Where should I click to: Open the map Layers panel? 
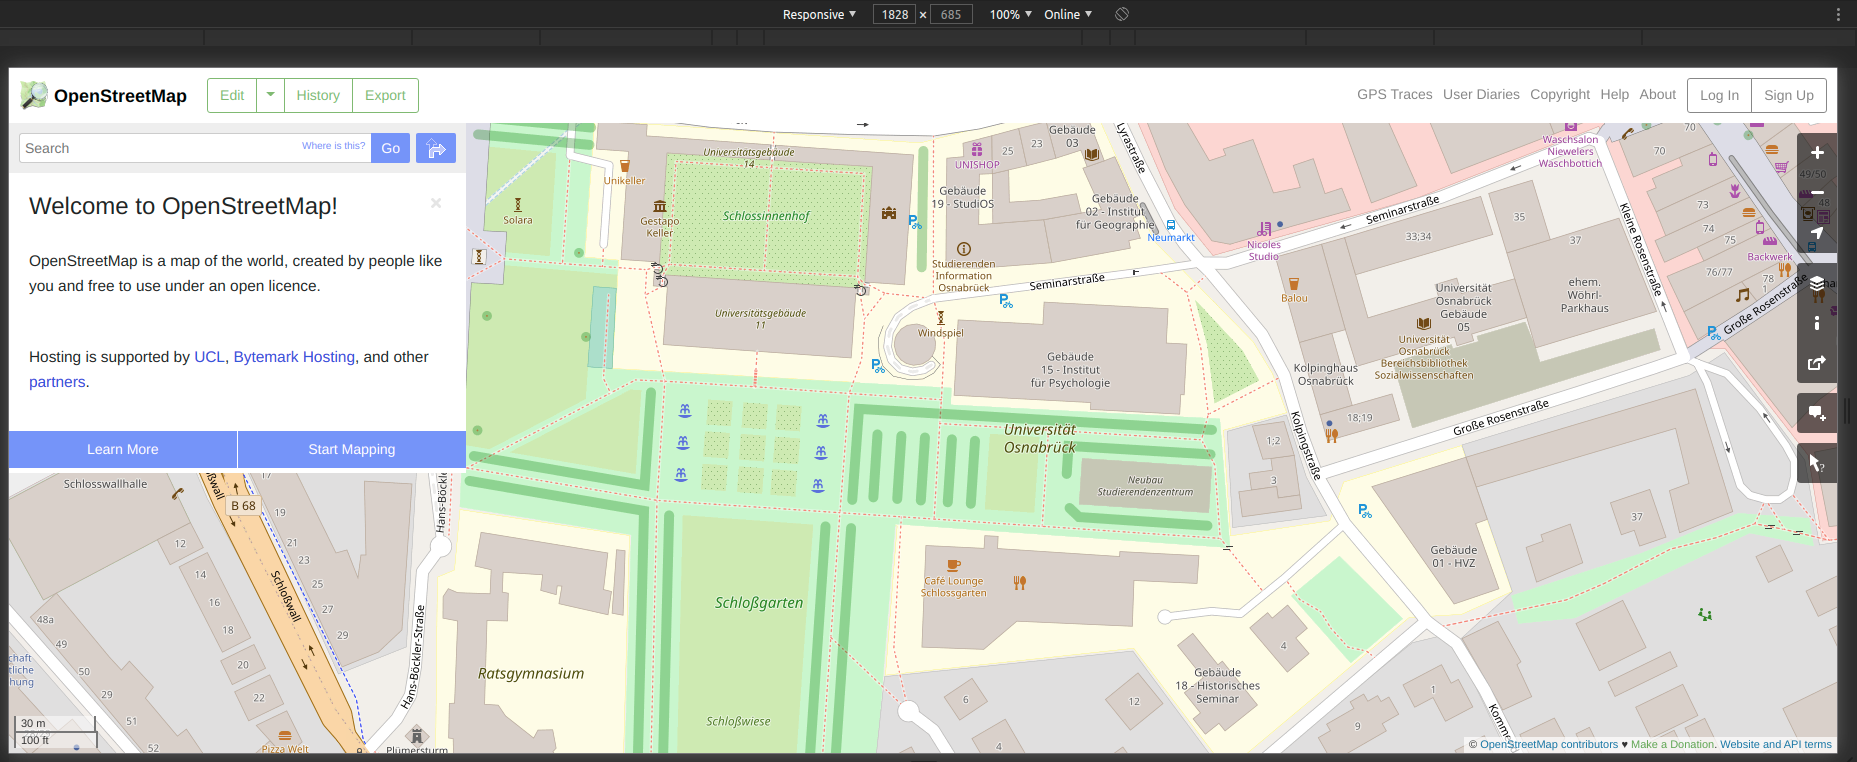click(1817, 283)
